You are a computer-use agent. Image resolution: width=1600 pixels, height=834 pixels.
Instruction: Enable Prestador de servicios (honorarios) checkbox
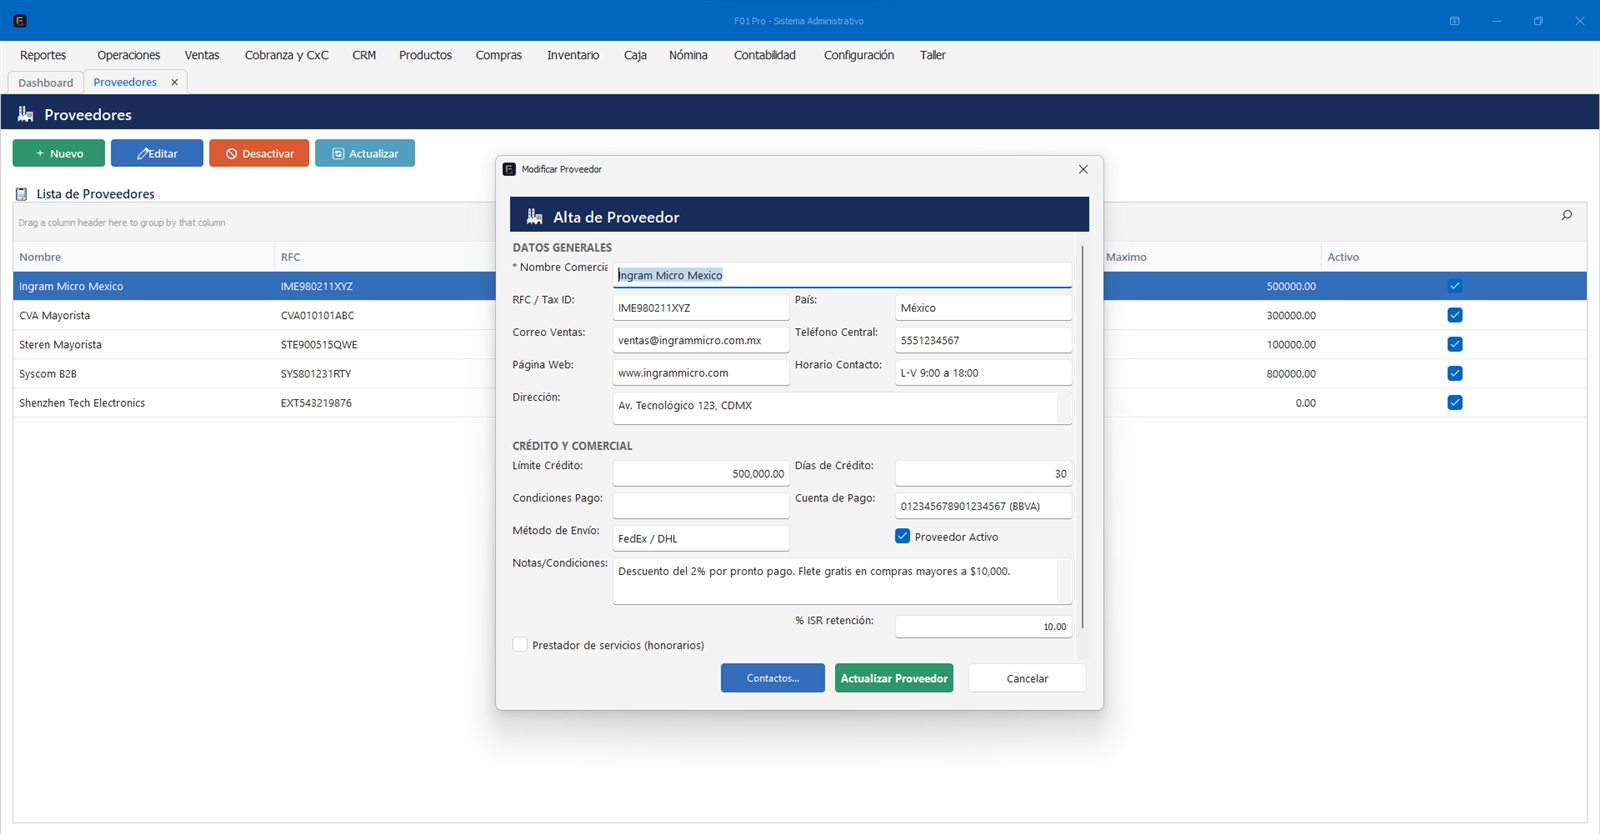pyautogui.click(x=520, y=645)
